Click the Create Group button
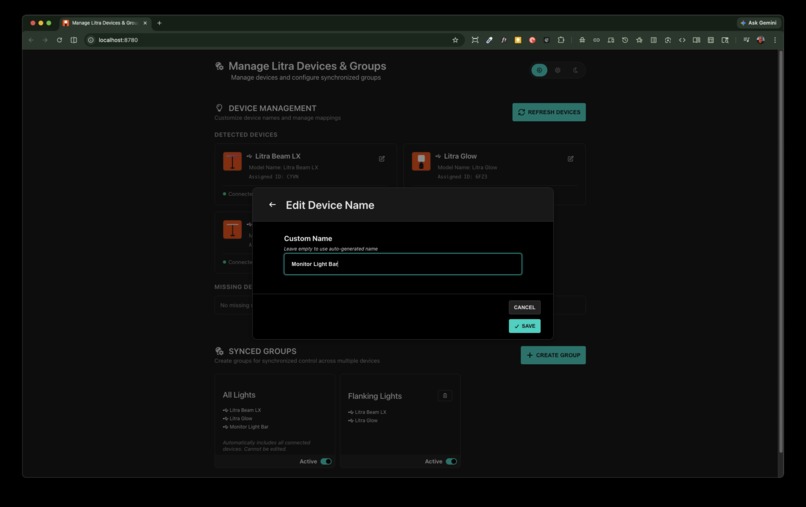This screenshot has width=806, height=507. point(553,355)
